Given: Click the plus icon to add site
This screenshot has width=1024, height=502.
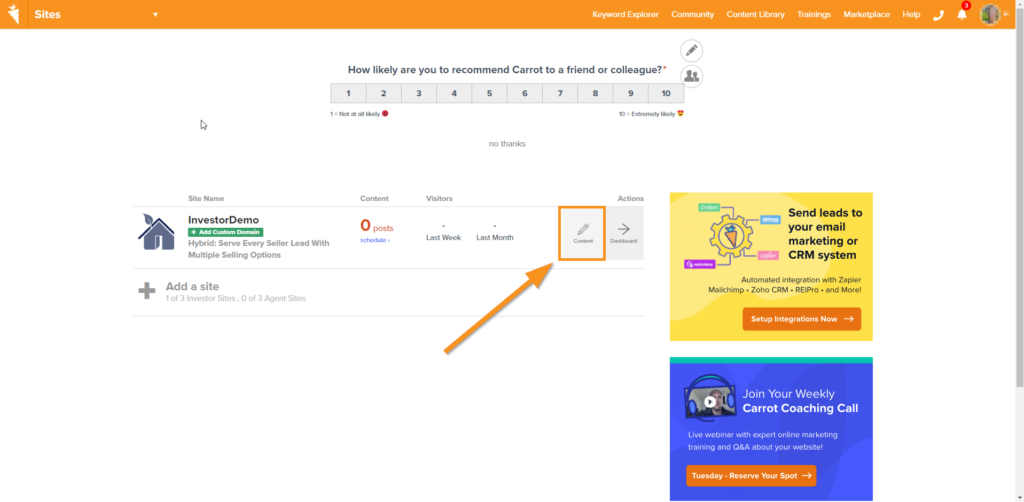Looking at the screenshot, I should (x=147, y=290).
